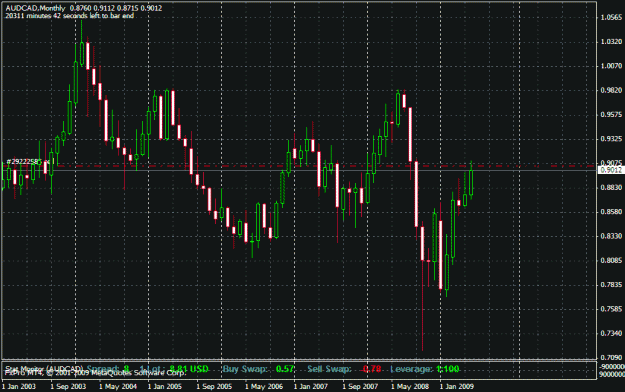Click the 0.8330 price scale label
This screenshot has height=392, width=625.
[611, 236]
